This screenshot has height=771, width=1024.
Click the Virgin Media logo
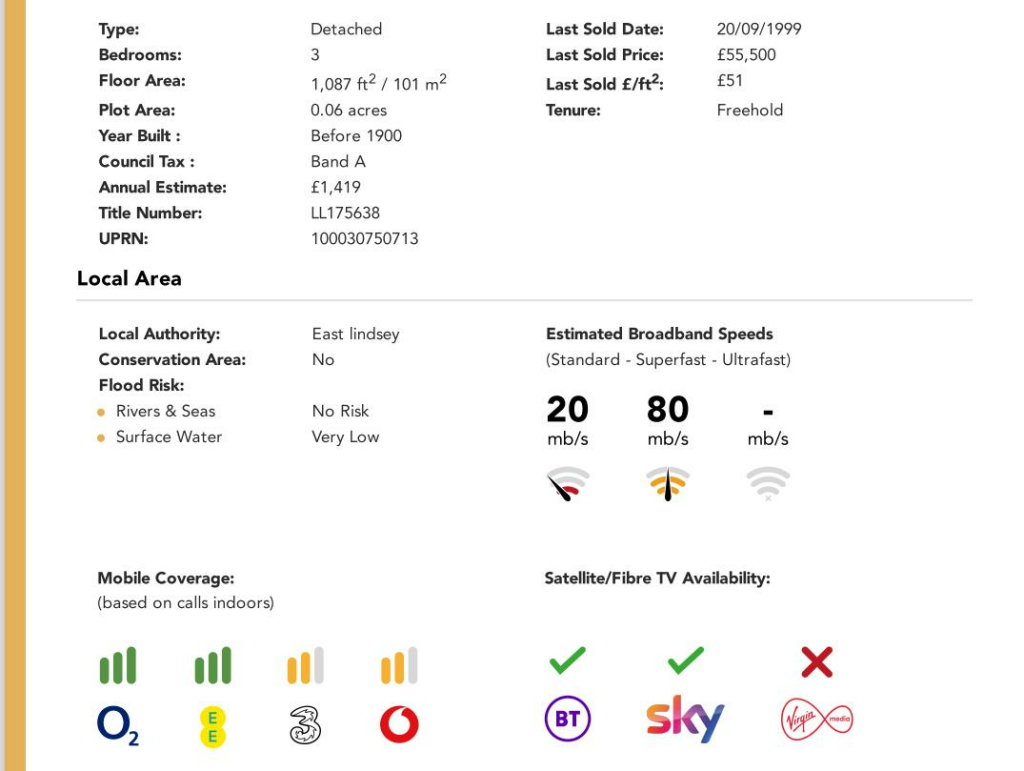point(816,720)
